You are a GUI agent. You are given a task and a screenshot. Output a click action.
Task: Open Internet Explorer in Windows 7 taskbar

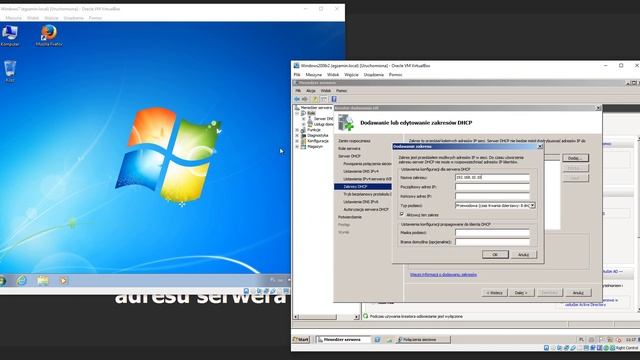[21, 280]
